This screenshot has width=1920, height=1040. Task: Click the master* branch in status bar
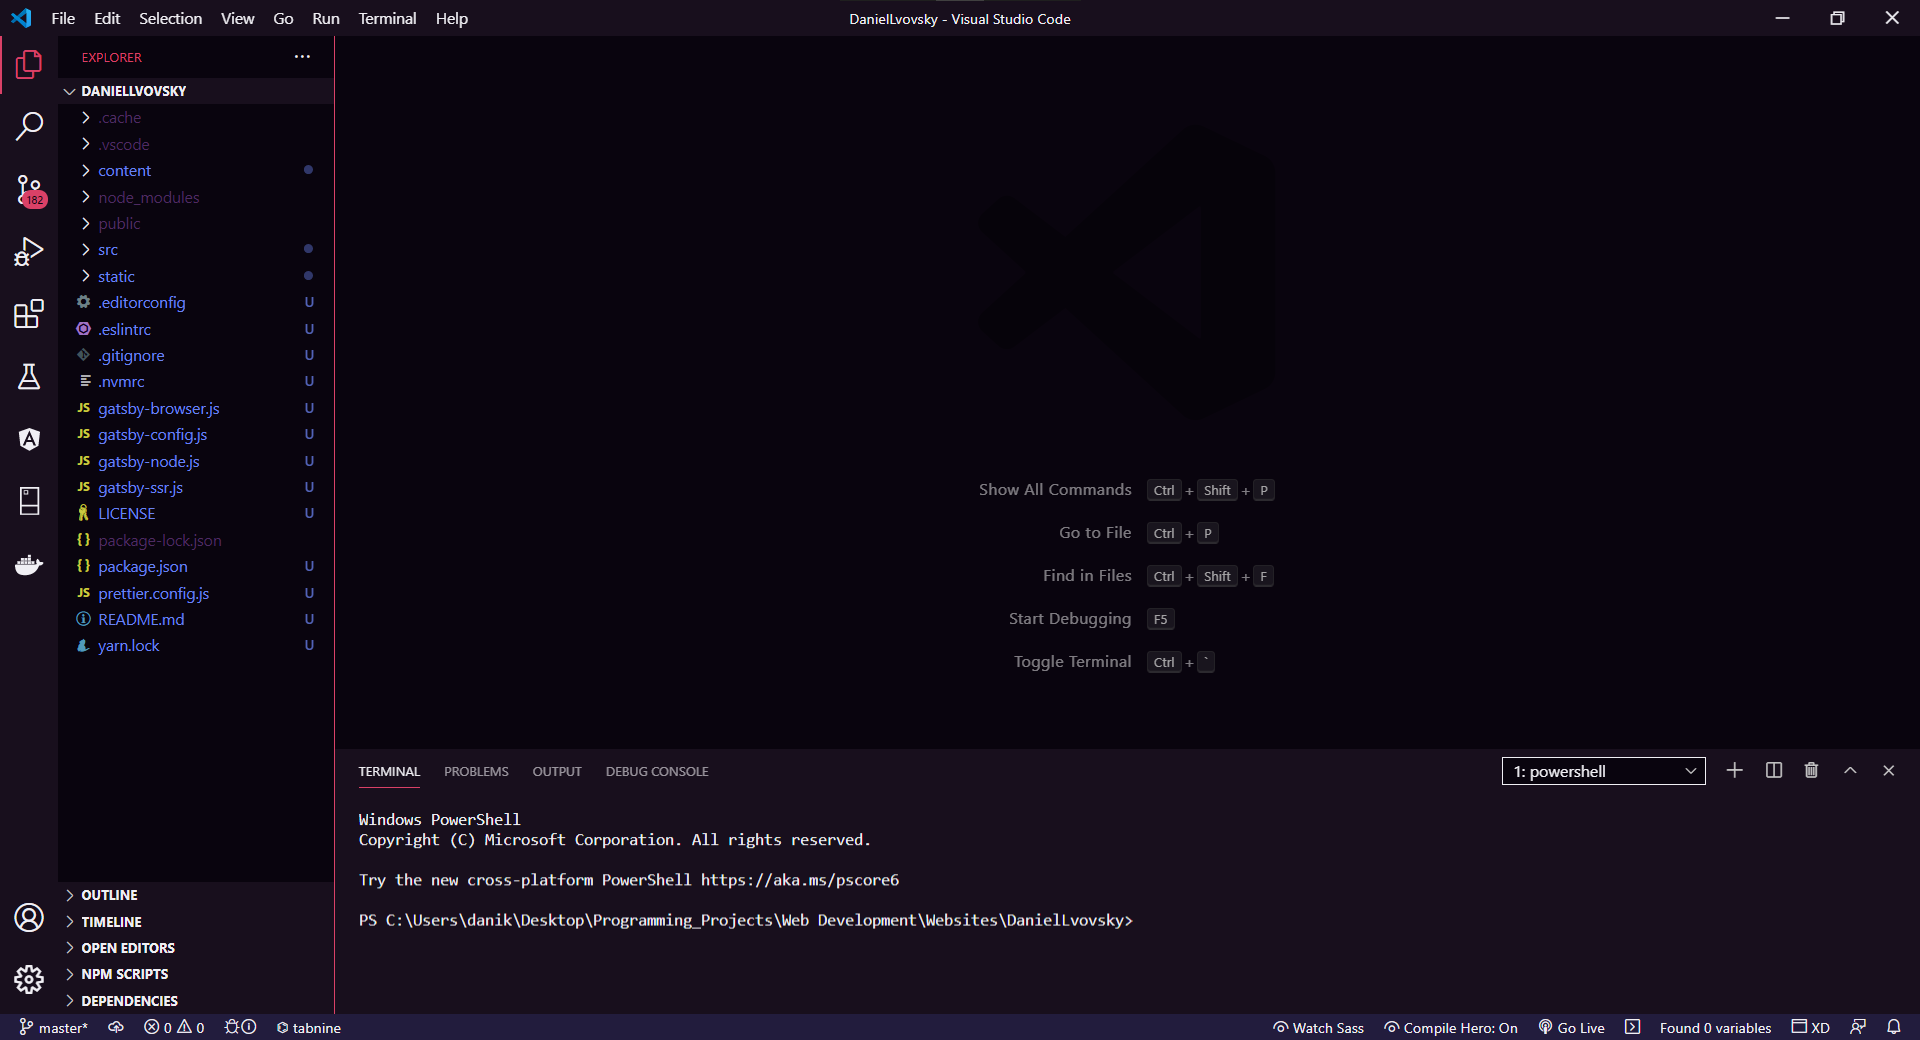coord(53,1027)
